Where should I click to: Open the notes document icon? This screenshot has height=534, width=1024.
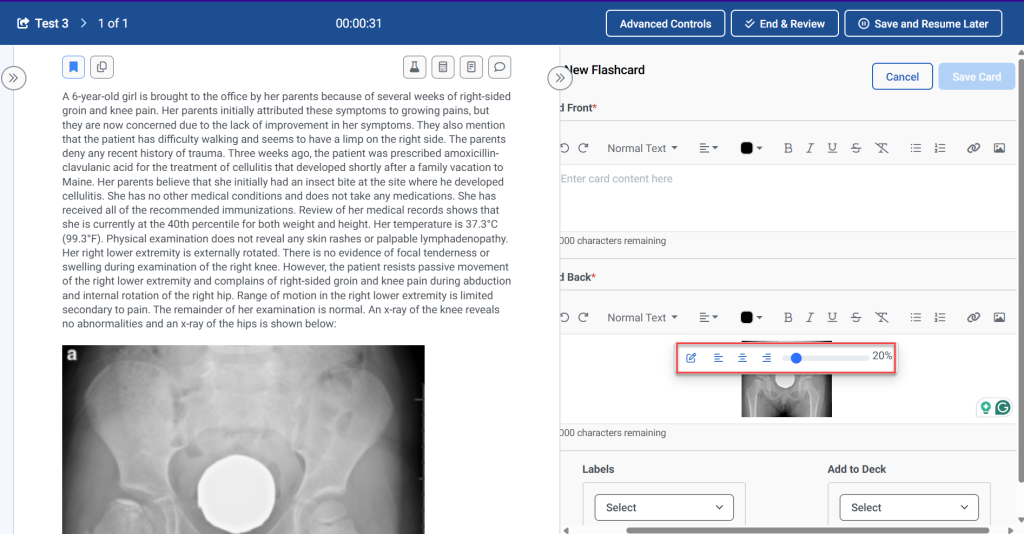tap(472, 67)
